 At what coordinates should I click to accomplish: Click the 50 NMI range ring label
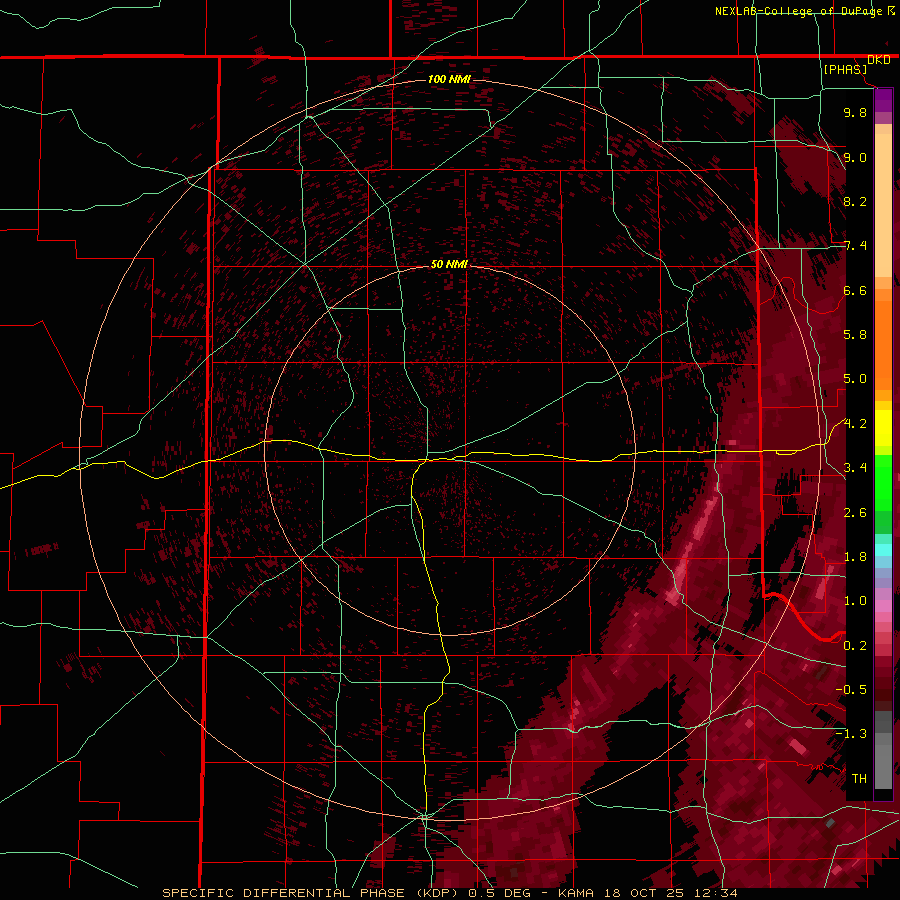(x=449, y=264)
